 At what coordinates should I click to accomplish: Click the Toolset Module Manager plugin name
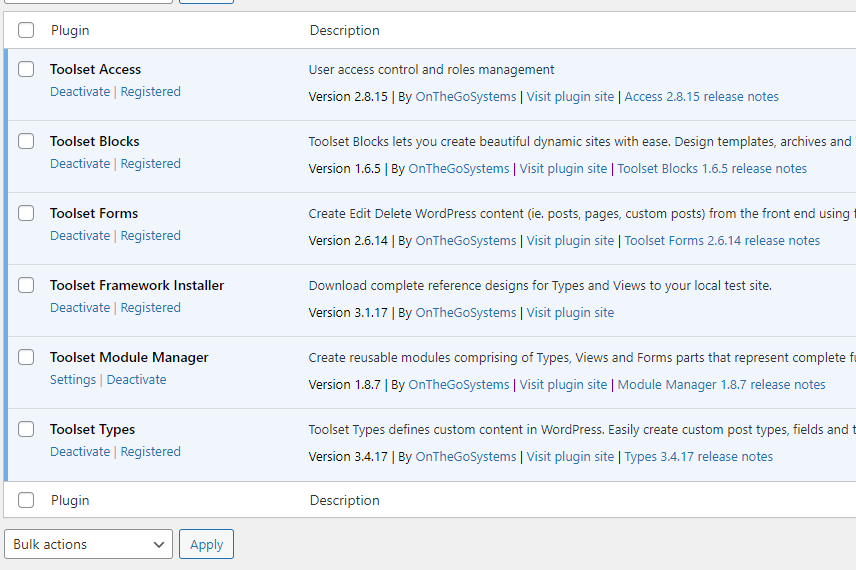(x=129, y=358)
